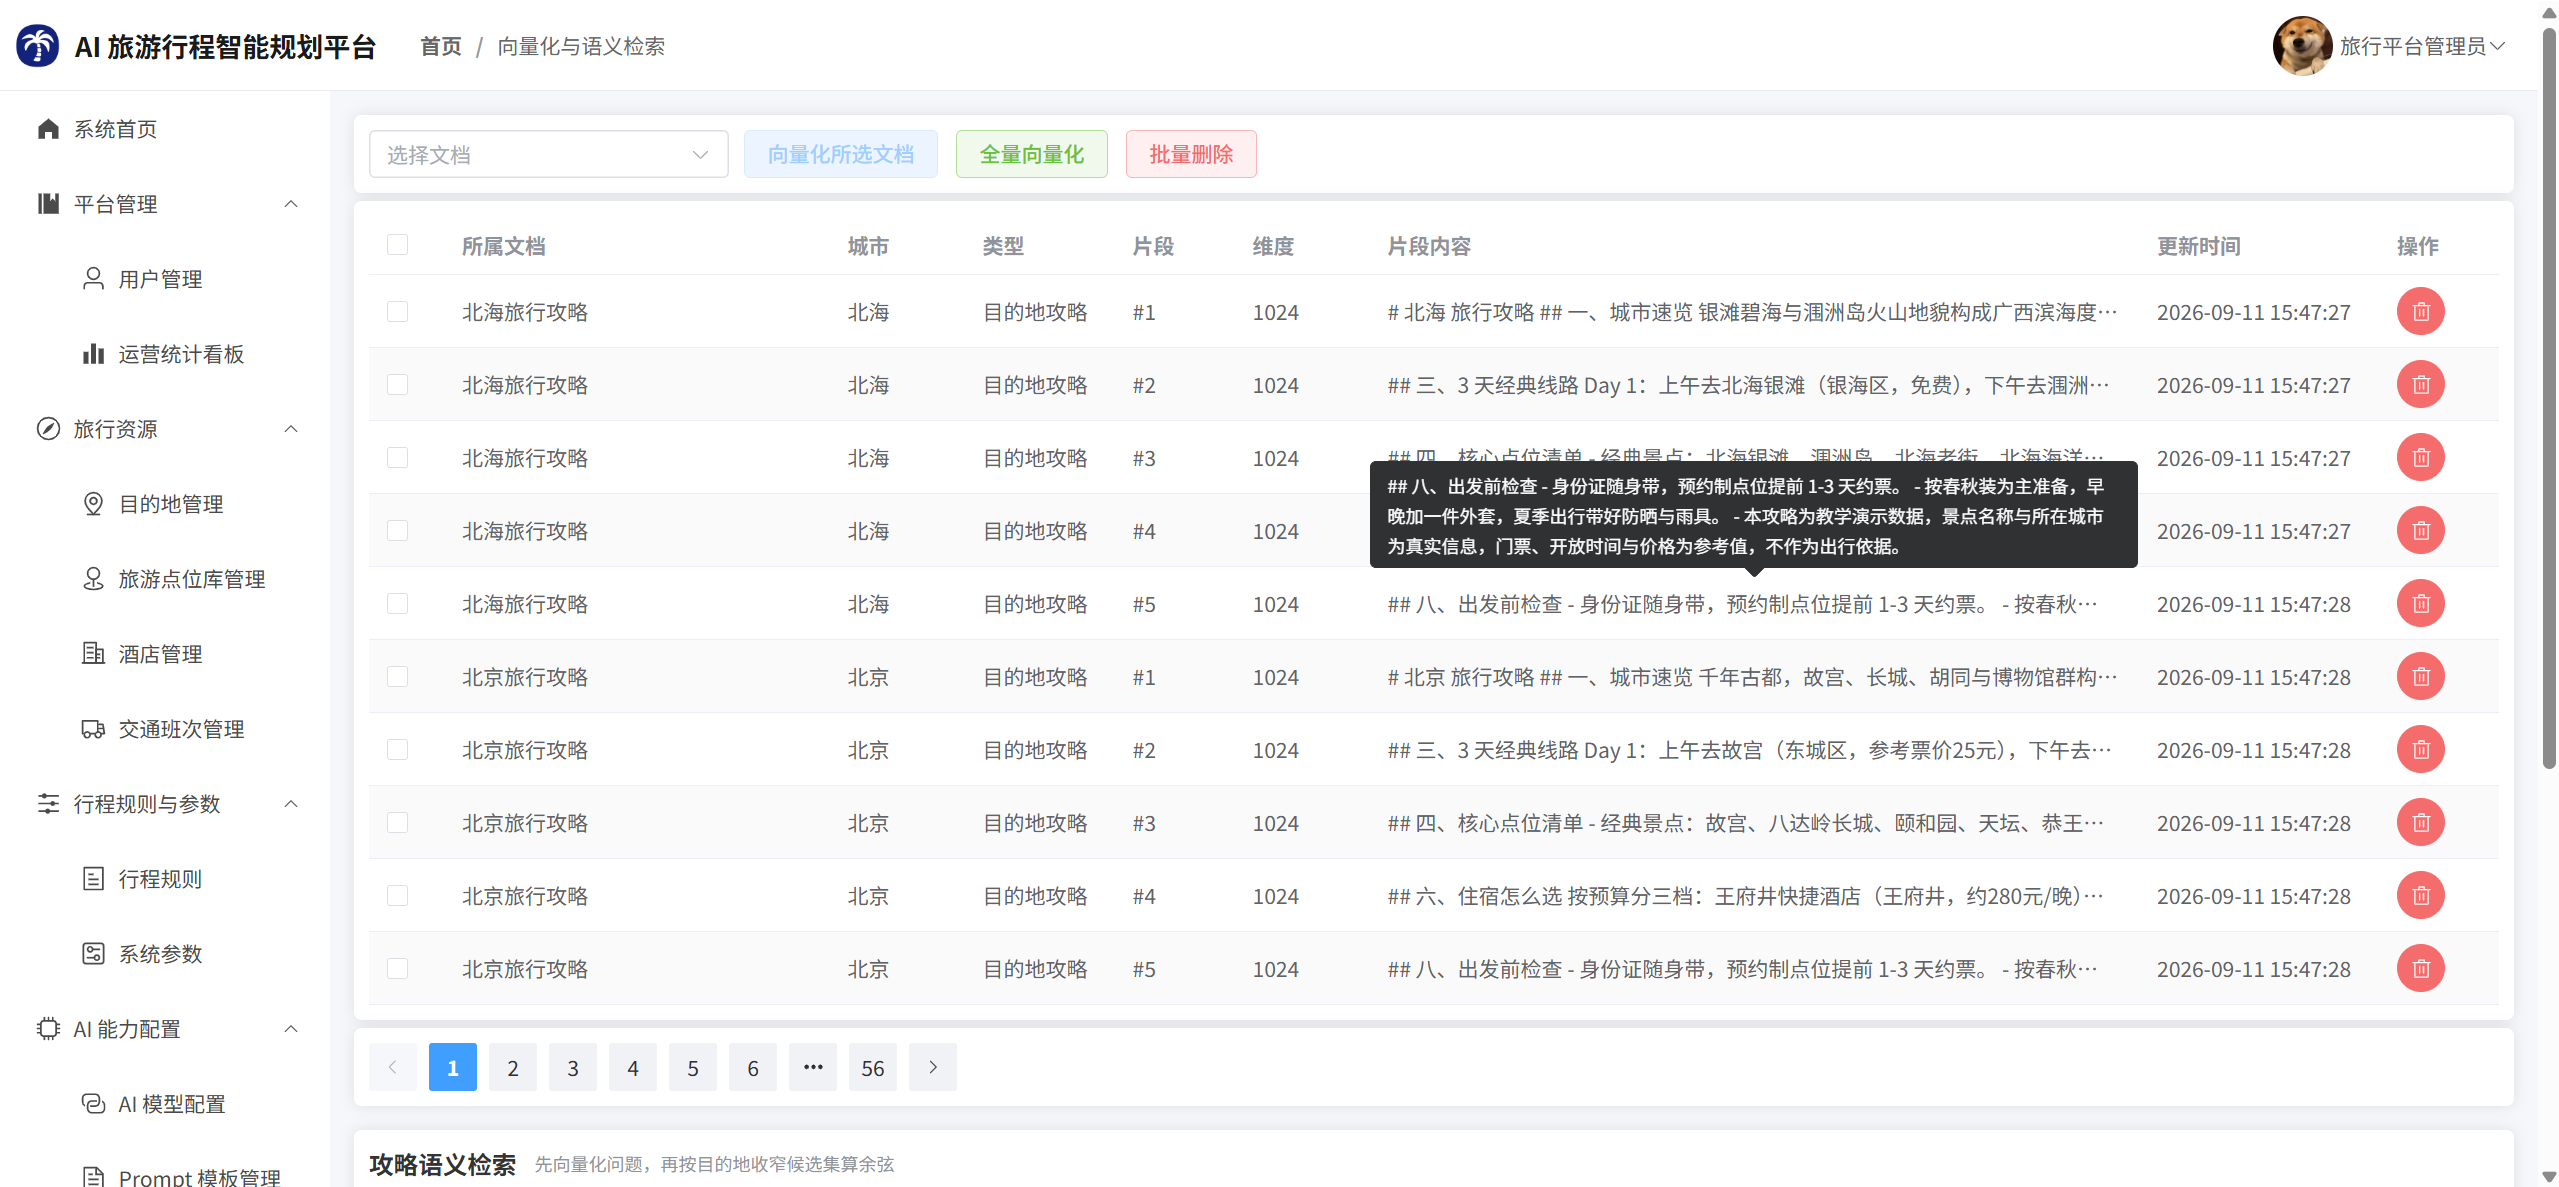This screenshot has height=1187, width=2559.
Task: Go to page 2
Action: [512, 1067]
